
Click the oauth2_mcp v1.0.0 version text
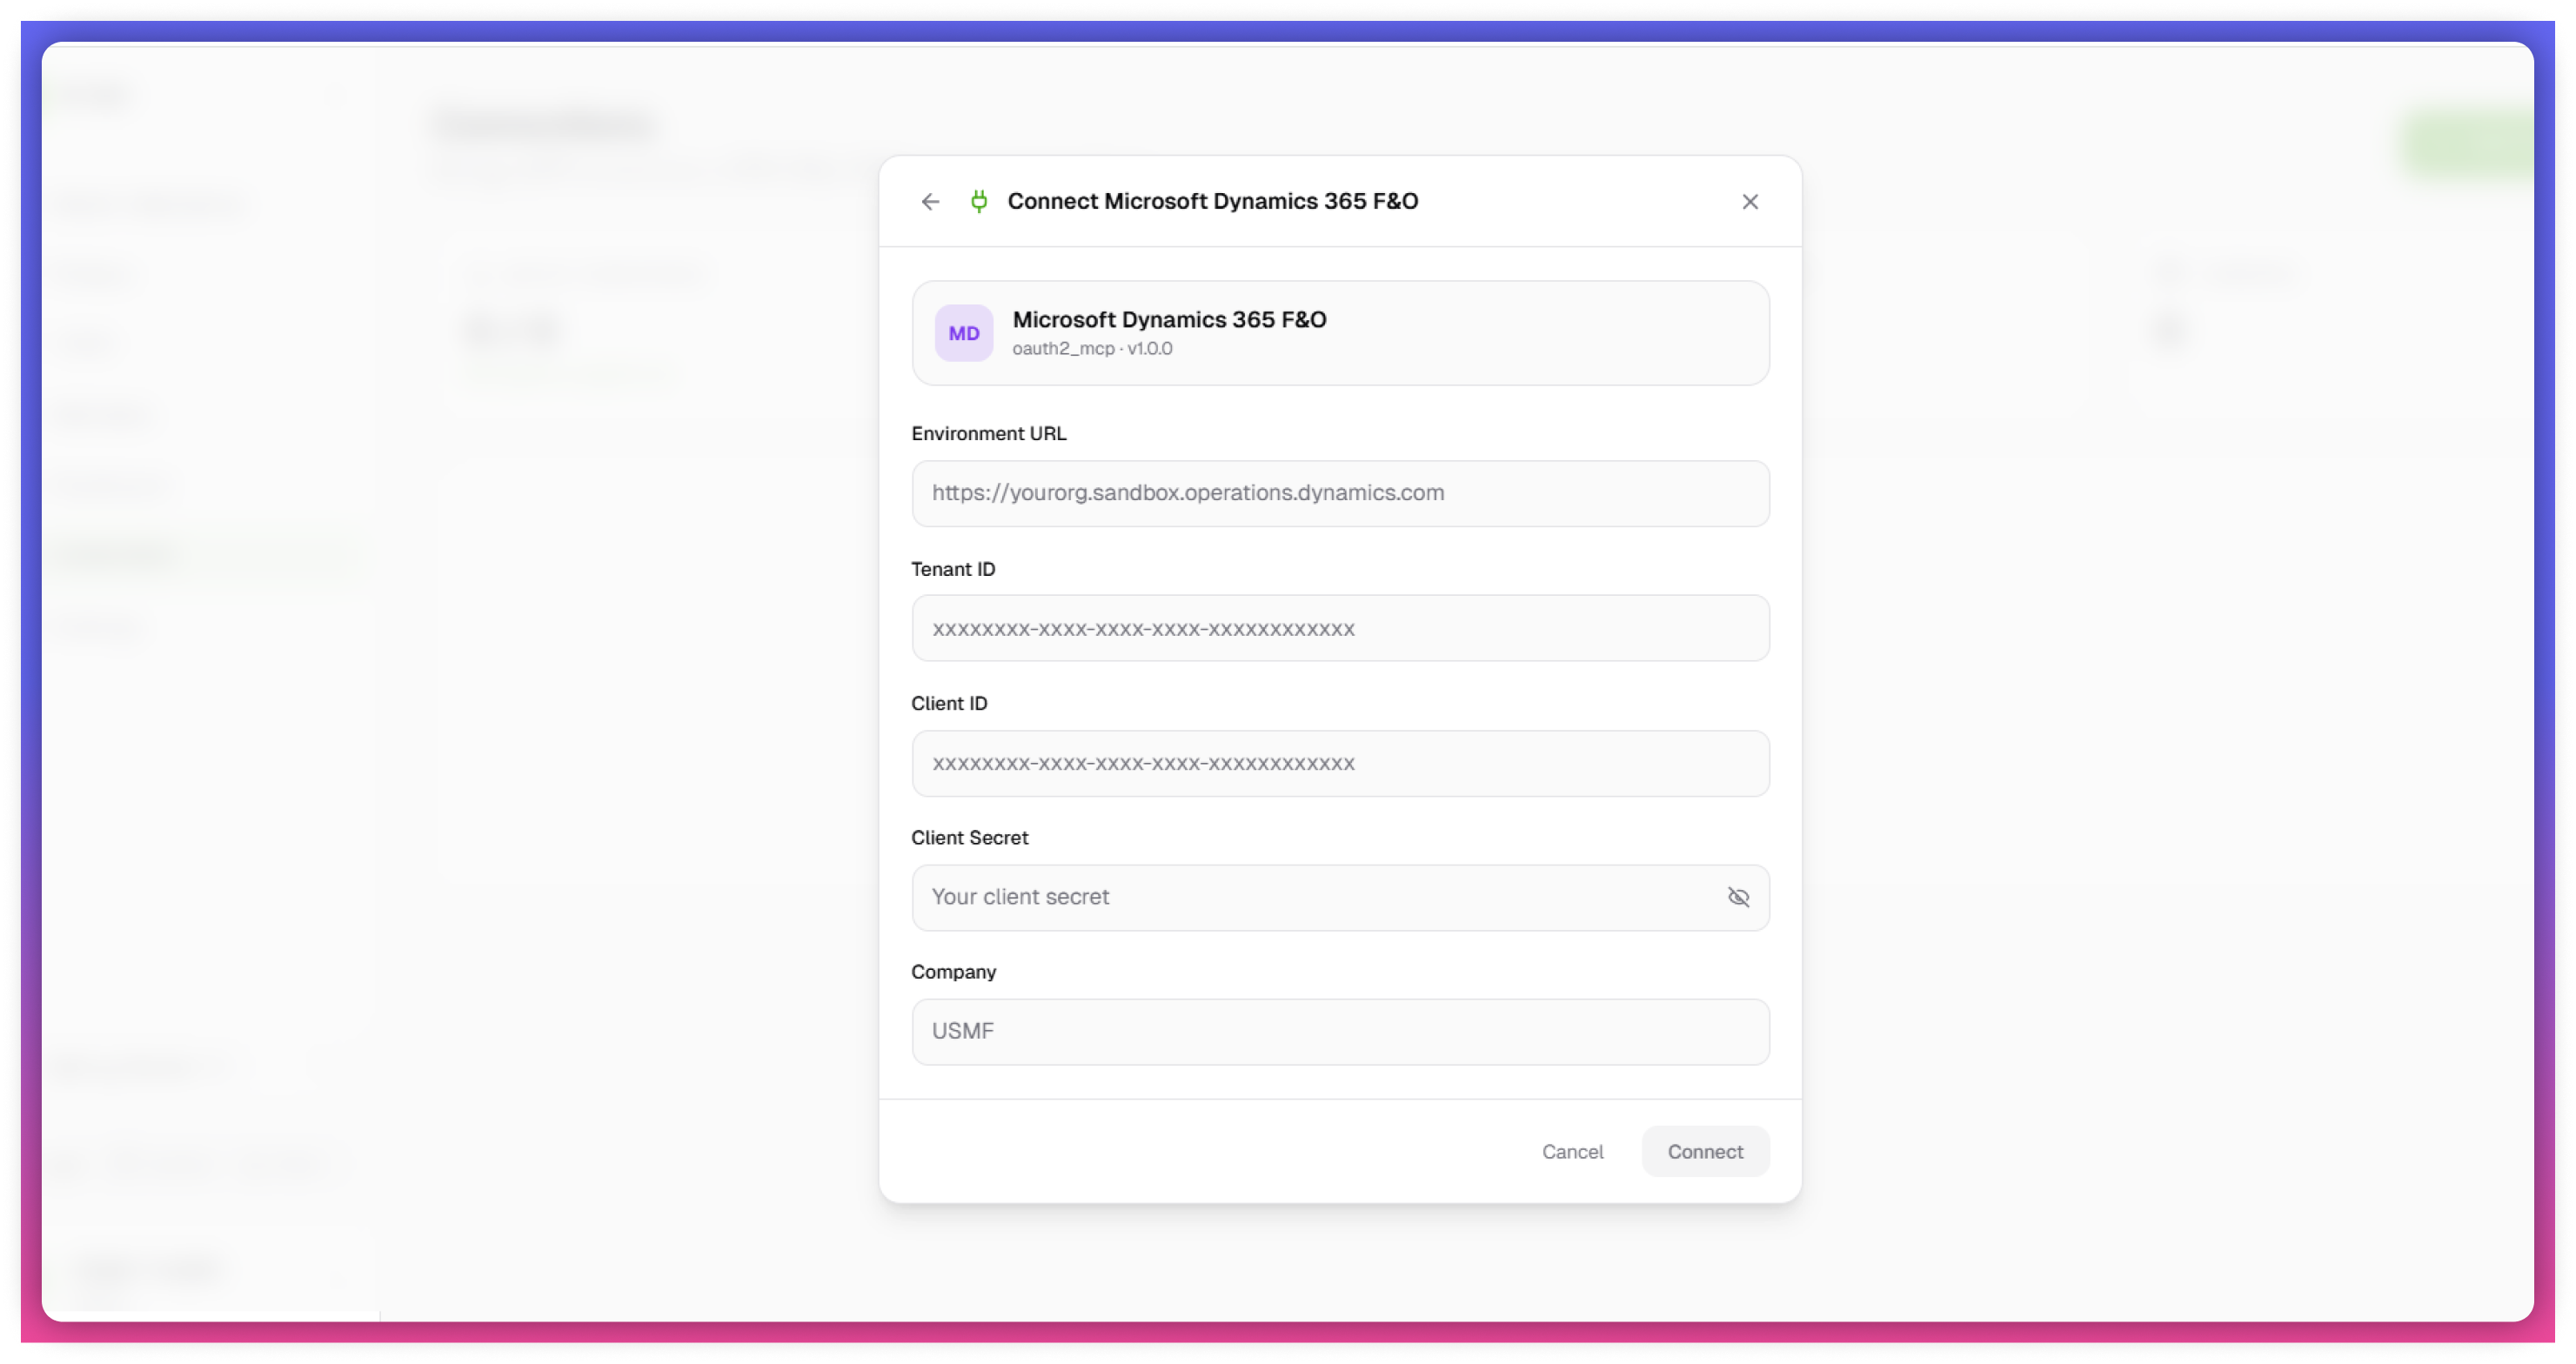1092,349
